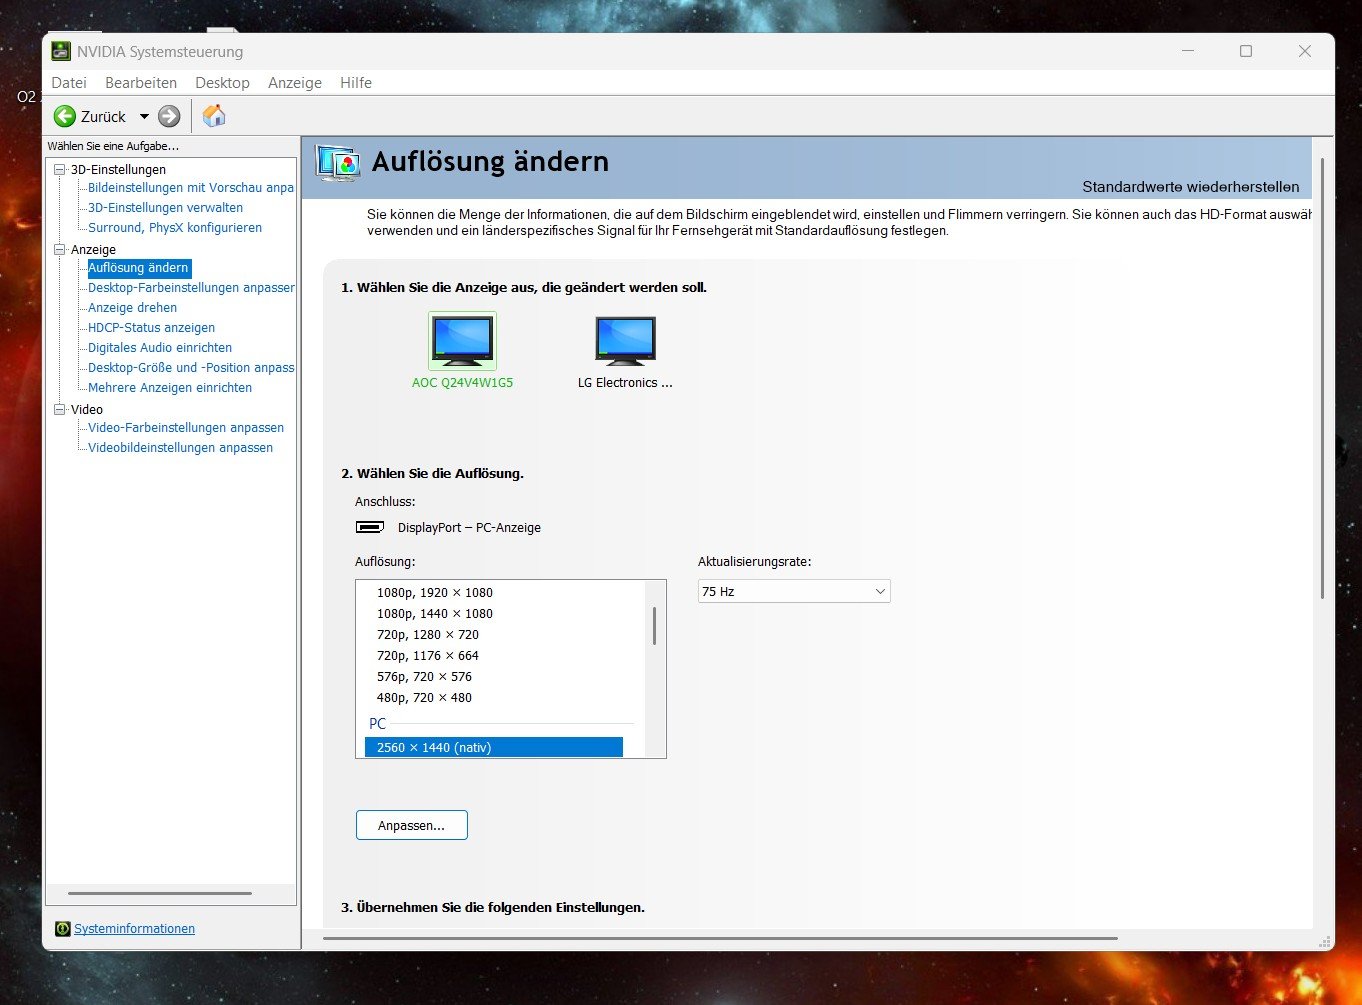Screen dimensions: 1362x1005
Task: Open Mehrere Anzeigen einrichten
Action: coord(170,388)
